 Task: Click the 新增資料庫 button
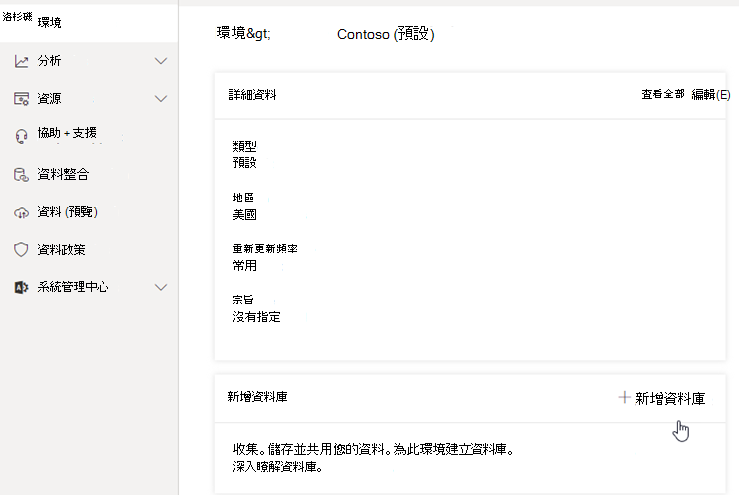[662, 398]
